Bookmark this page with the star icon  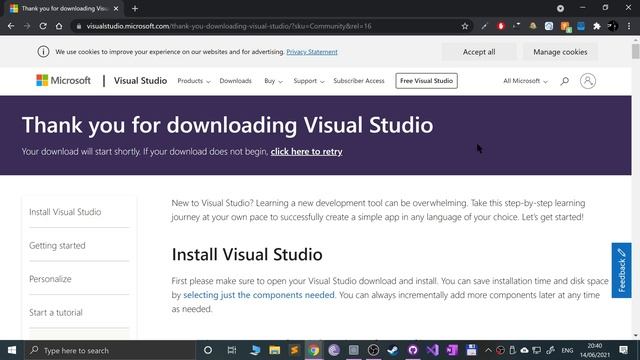tap(465, 26)
